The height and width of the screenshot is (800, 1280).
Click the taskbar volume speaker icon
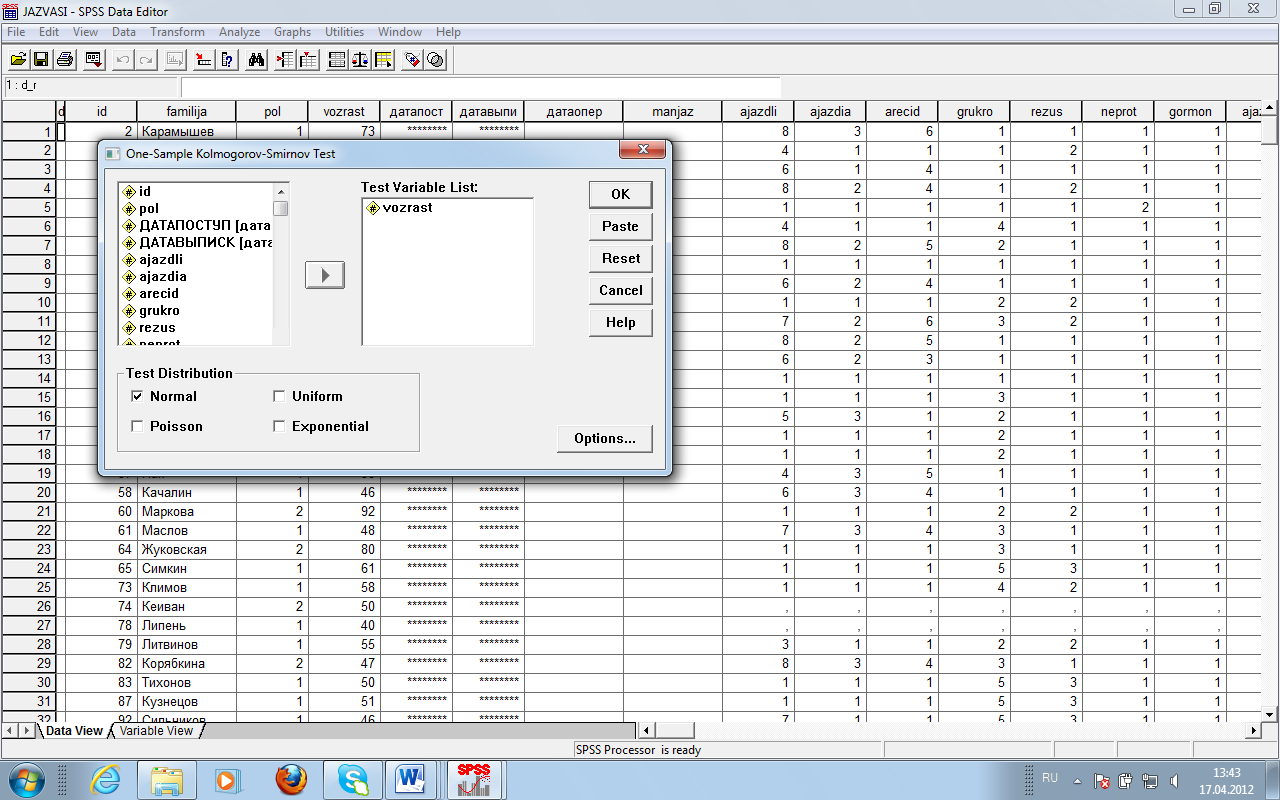tap(1174, 781)
